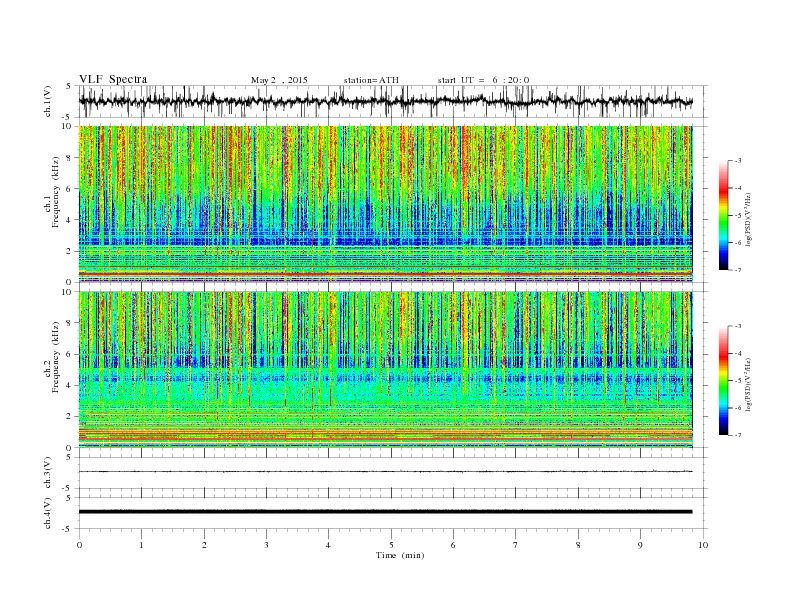Click time axis tick label '9'
Viewport: 792px width, 612px height.
[640, 545]
